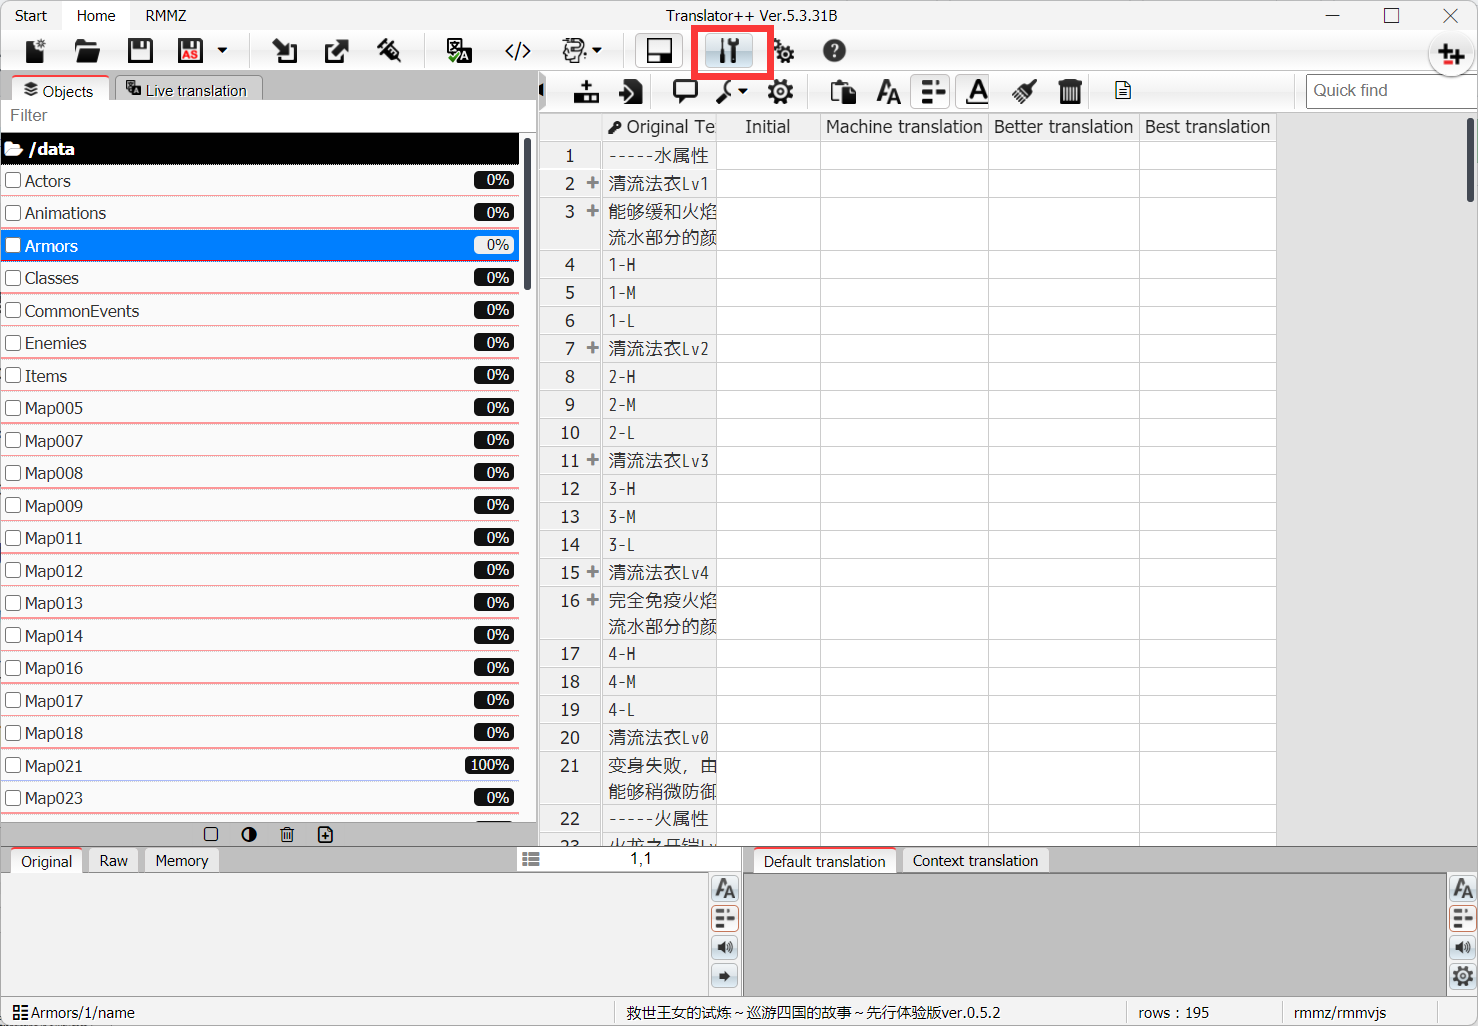Check the CommonEvents checkbox
The width and height of the screenshot is (1478, 1026).
13,310
